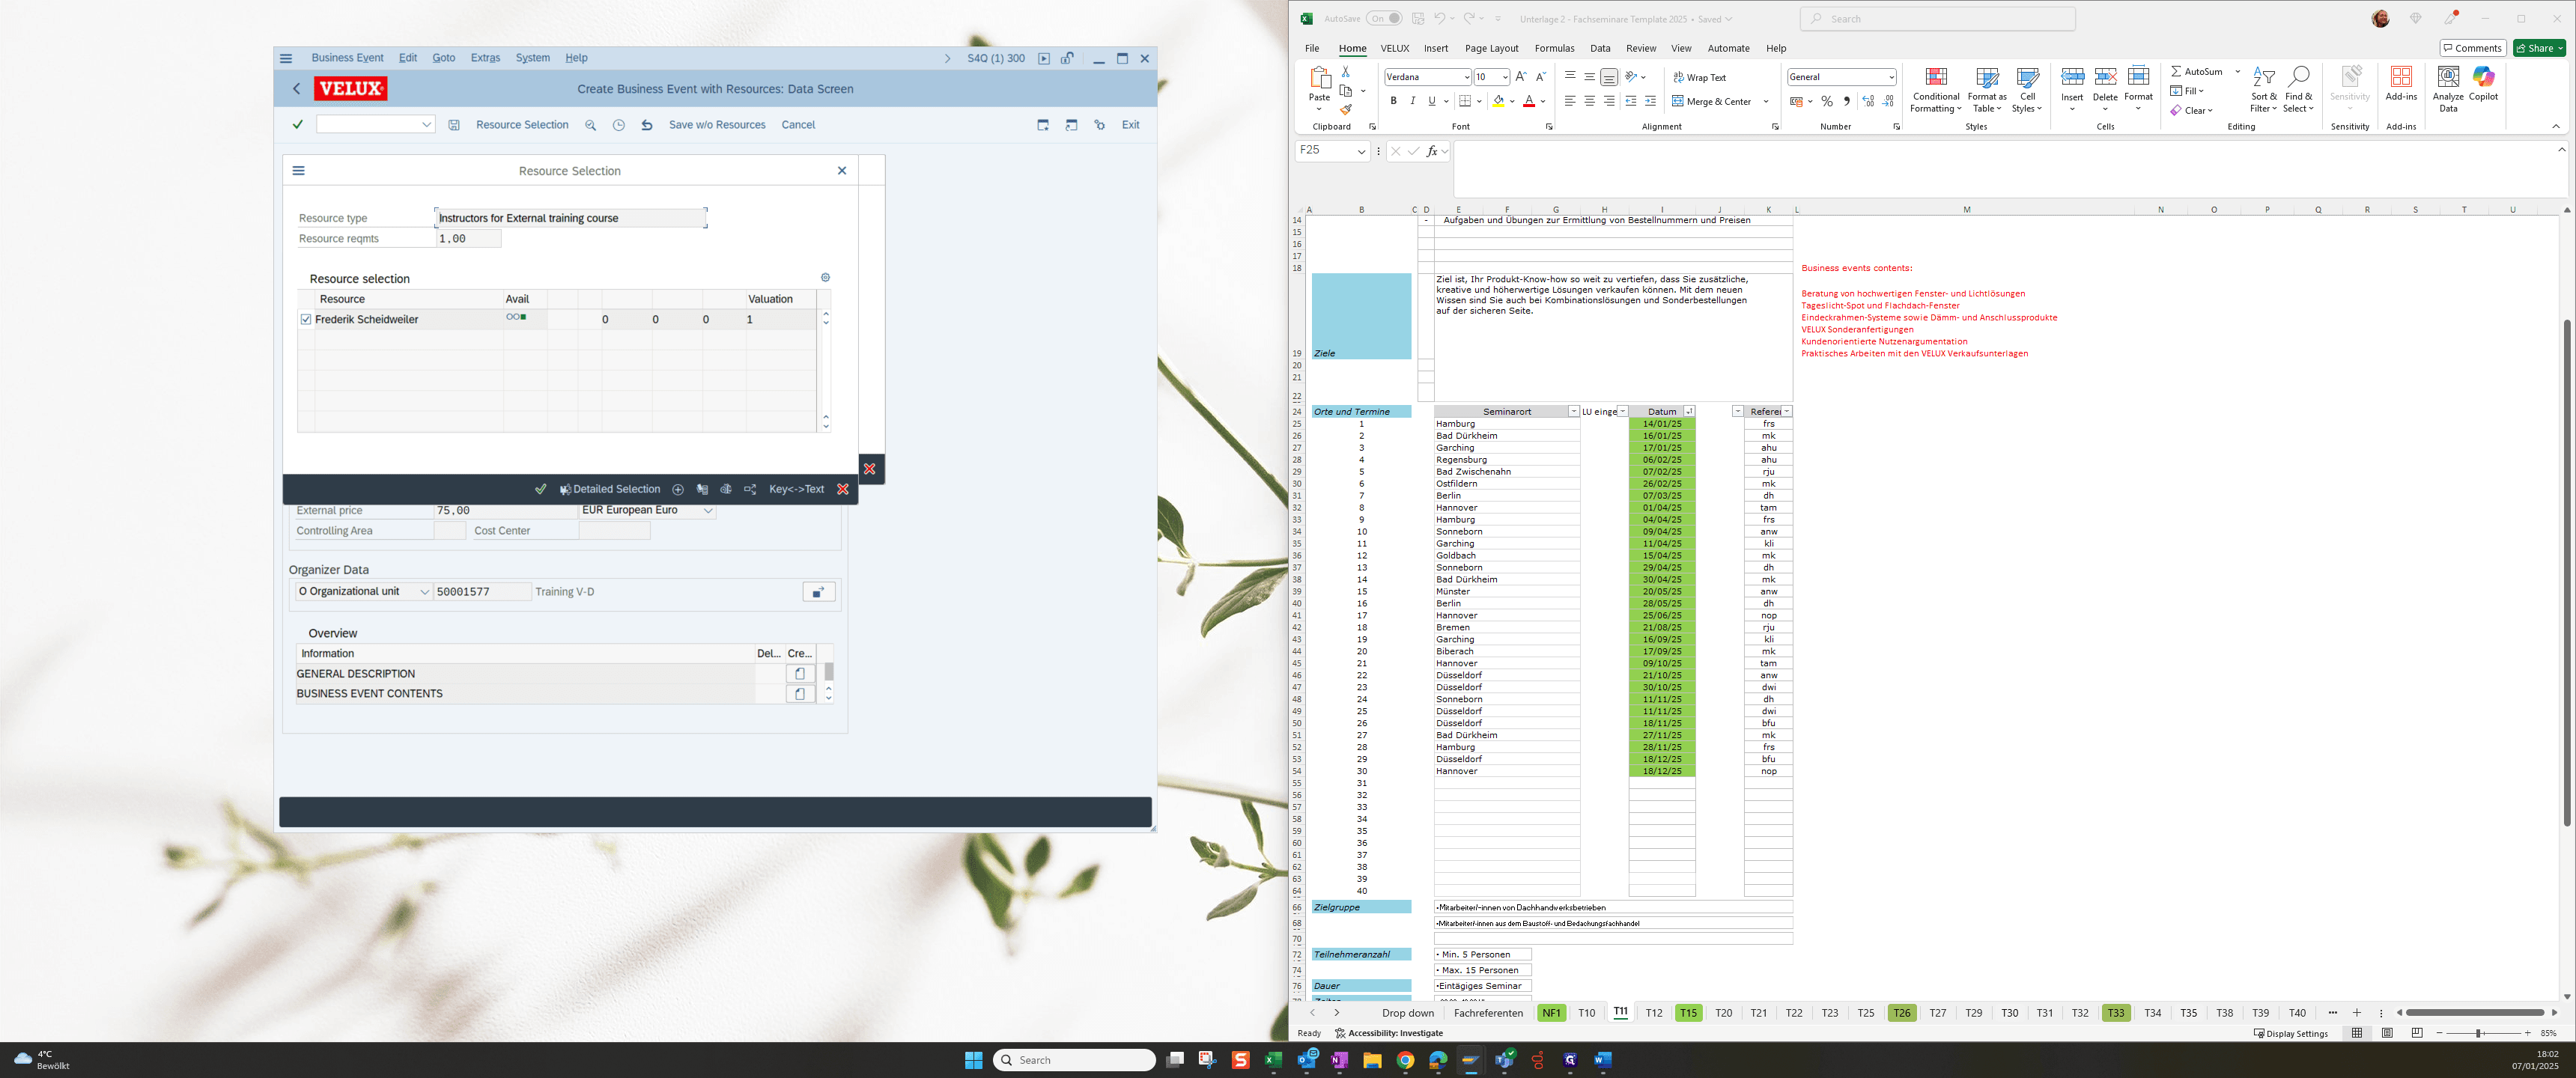
Task: Click the Sort & Filter icon
Action: click(x=2263, y=90)
